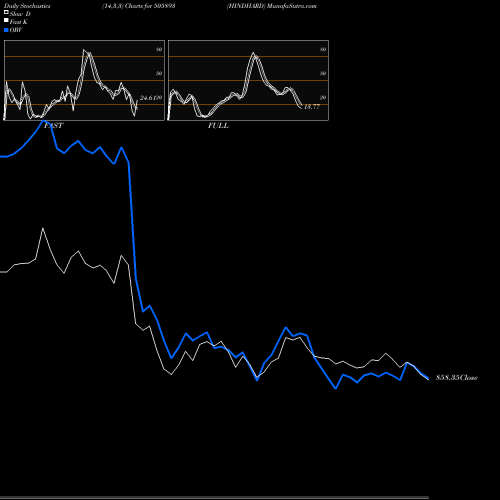Click the 'Daily Stochastics' title text
Screen dimensions: 500x500
coord(27,6)
